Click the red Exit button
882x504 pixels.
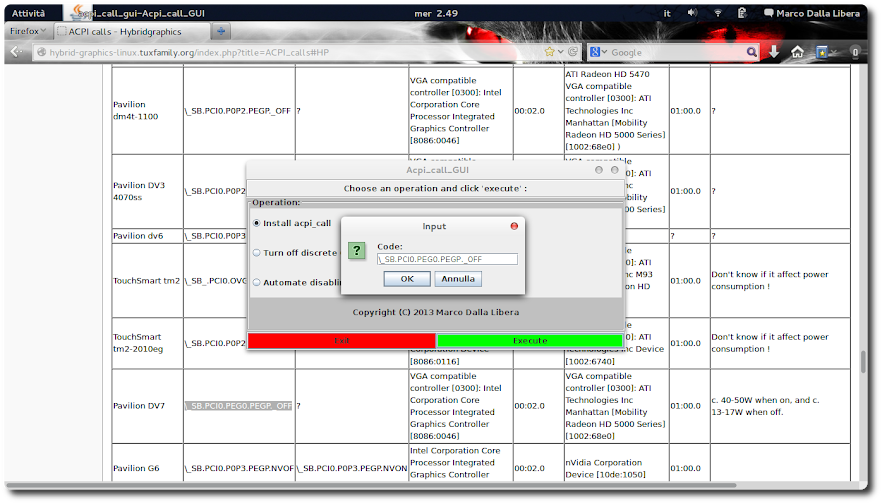[x=341, y=340]
